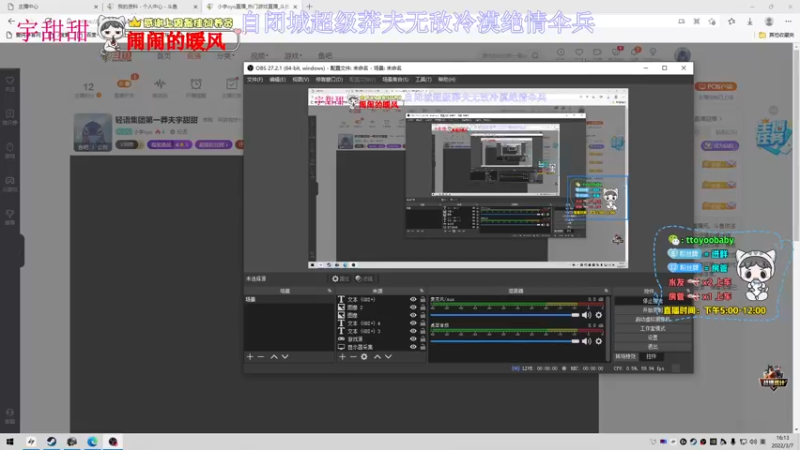This screenshot has height=450, width=800.
Task: Toggle visibility of 图像 2 source
Action: (x=413, y=307)
